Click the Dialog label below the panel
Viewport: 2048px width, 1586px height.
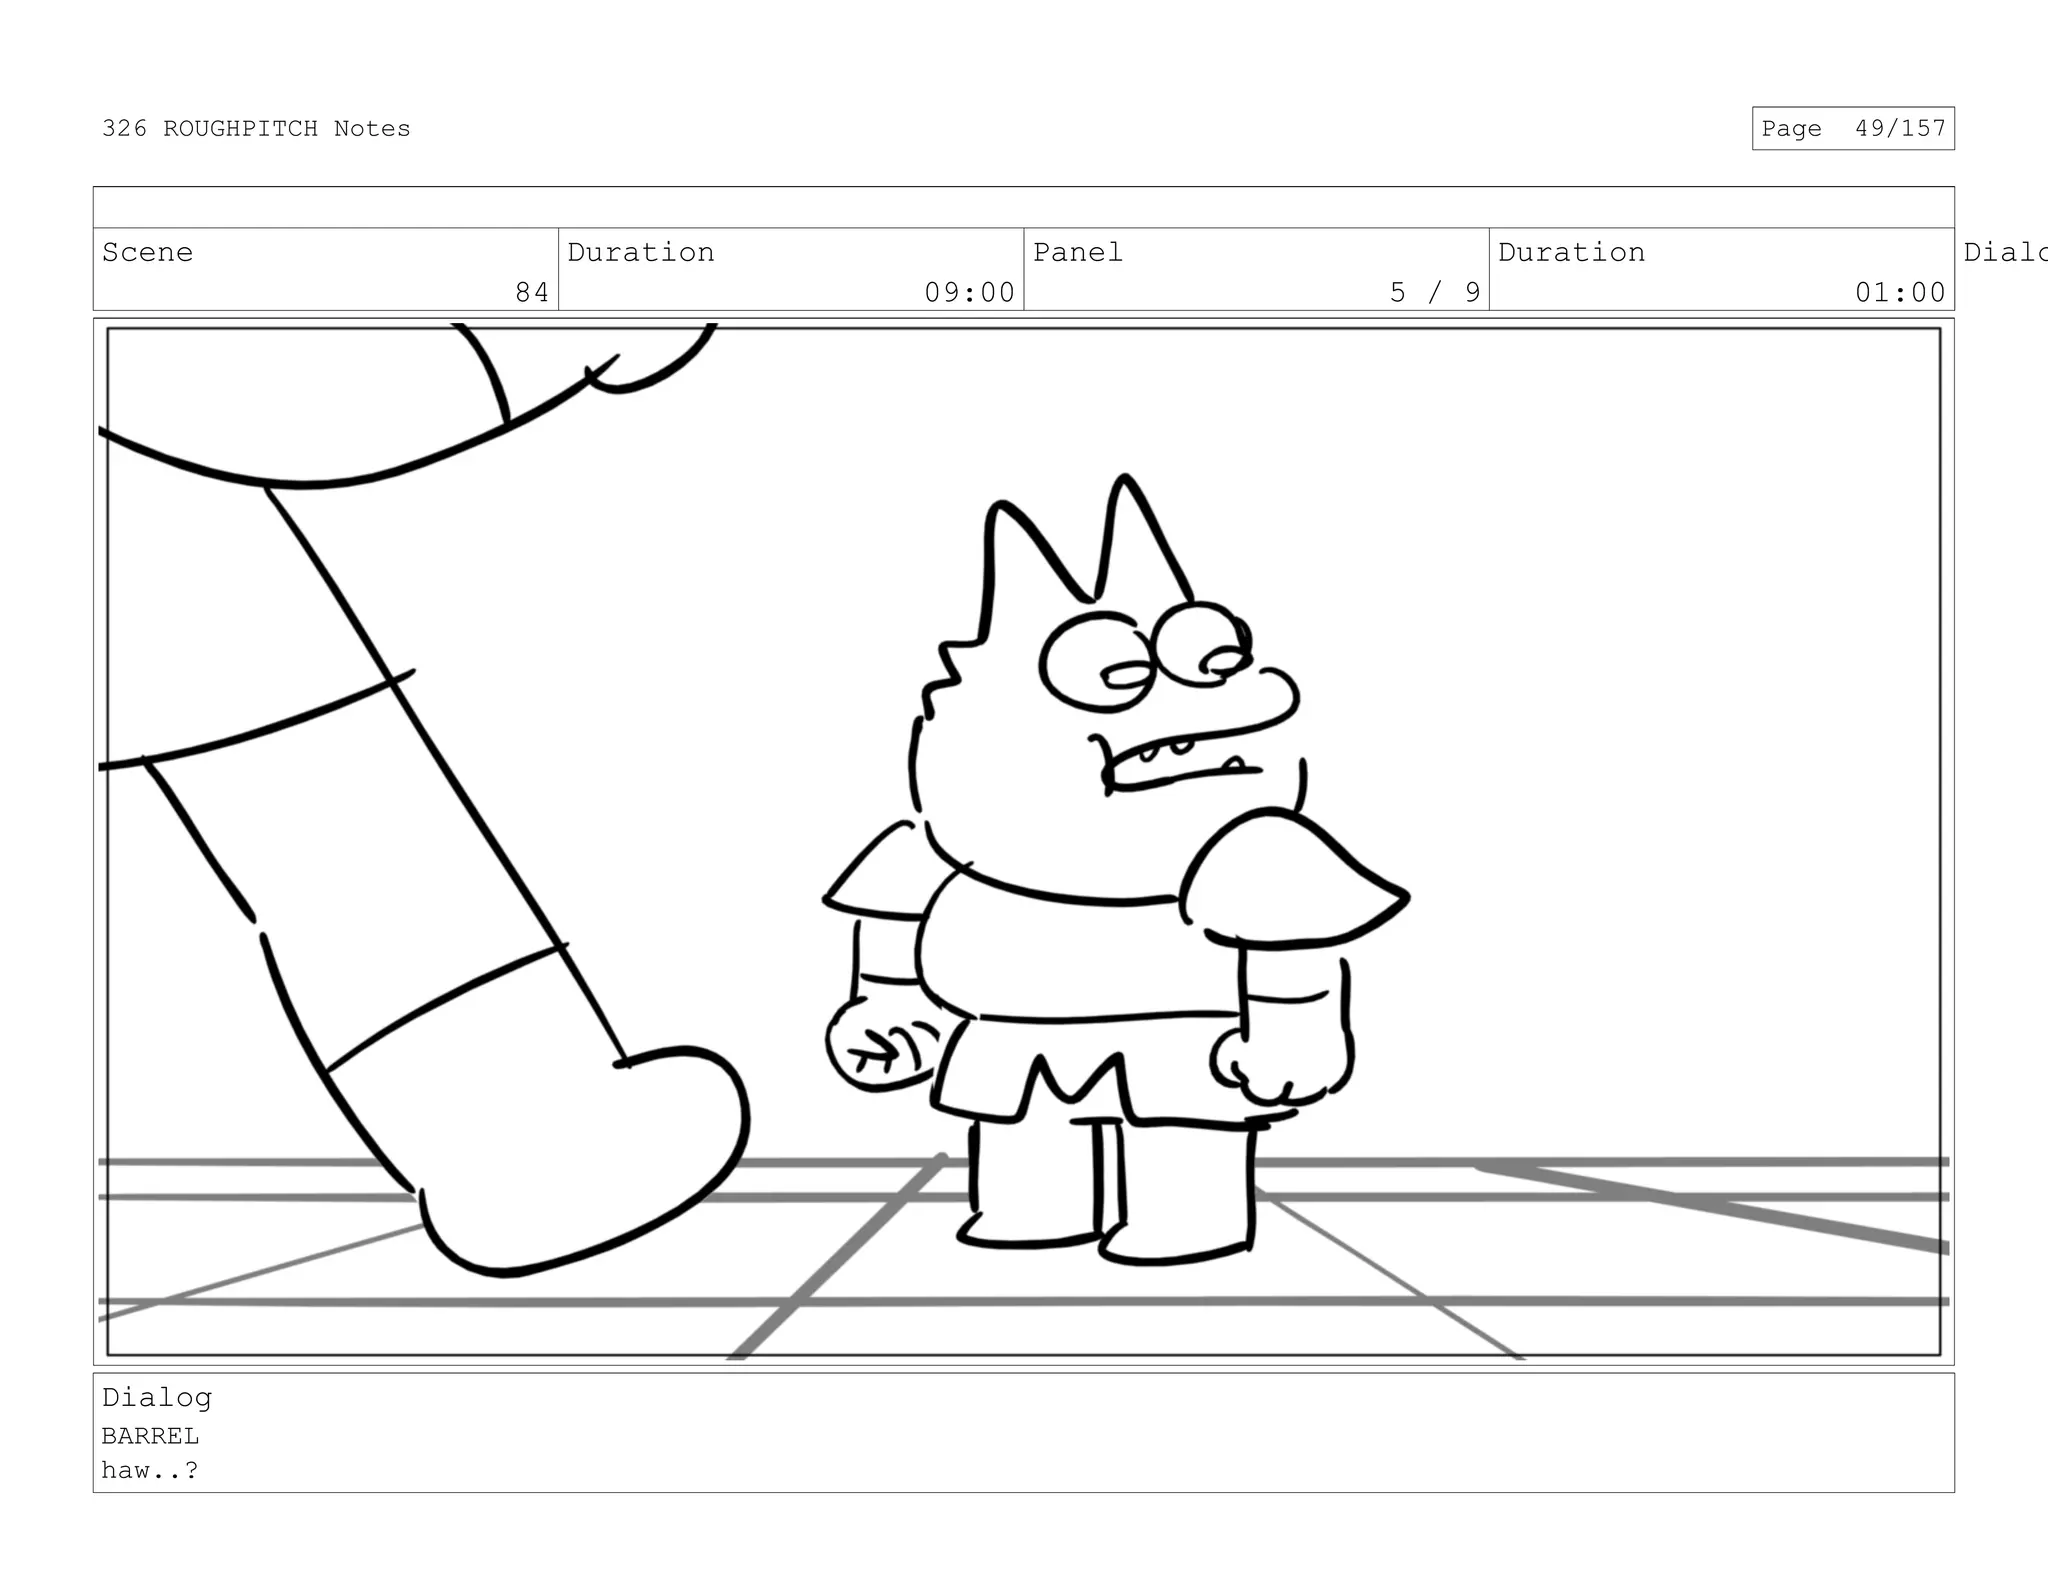pos(157,1397)
